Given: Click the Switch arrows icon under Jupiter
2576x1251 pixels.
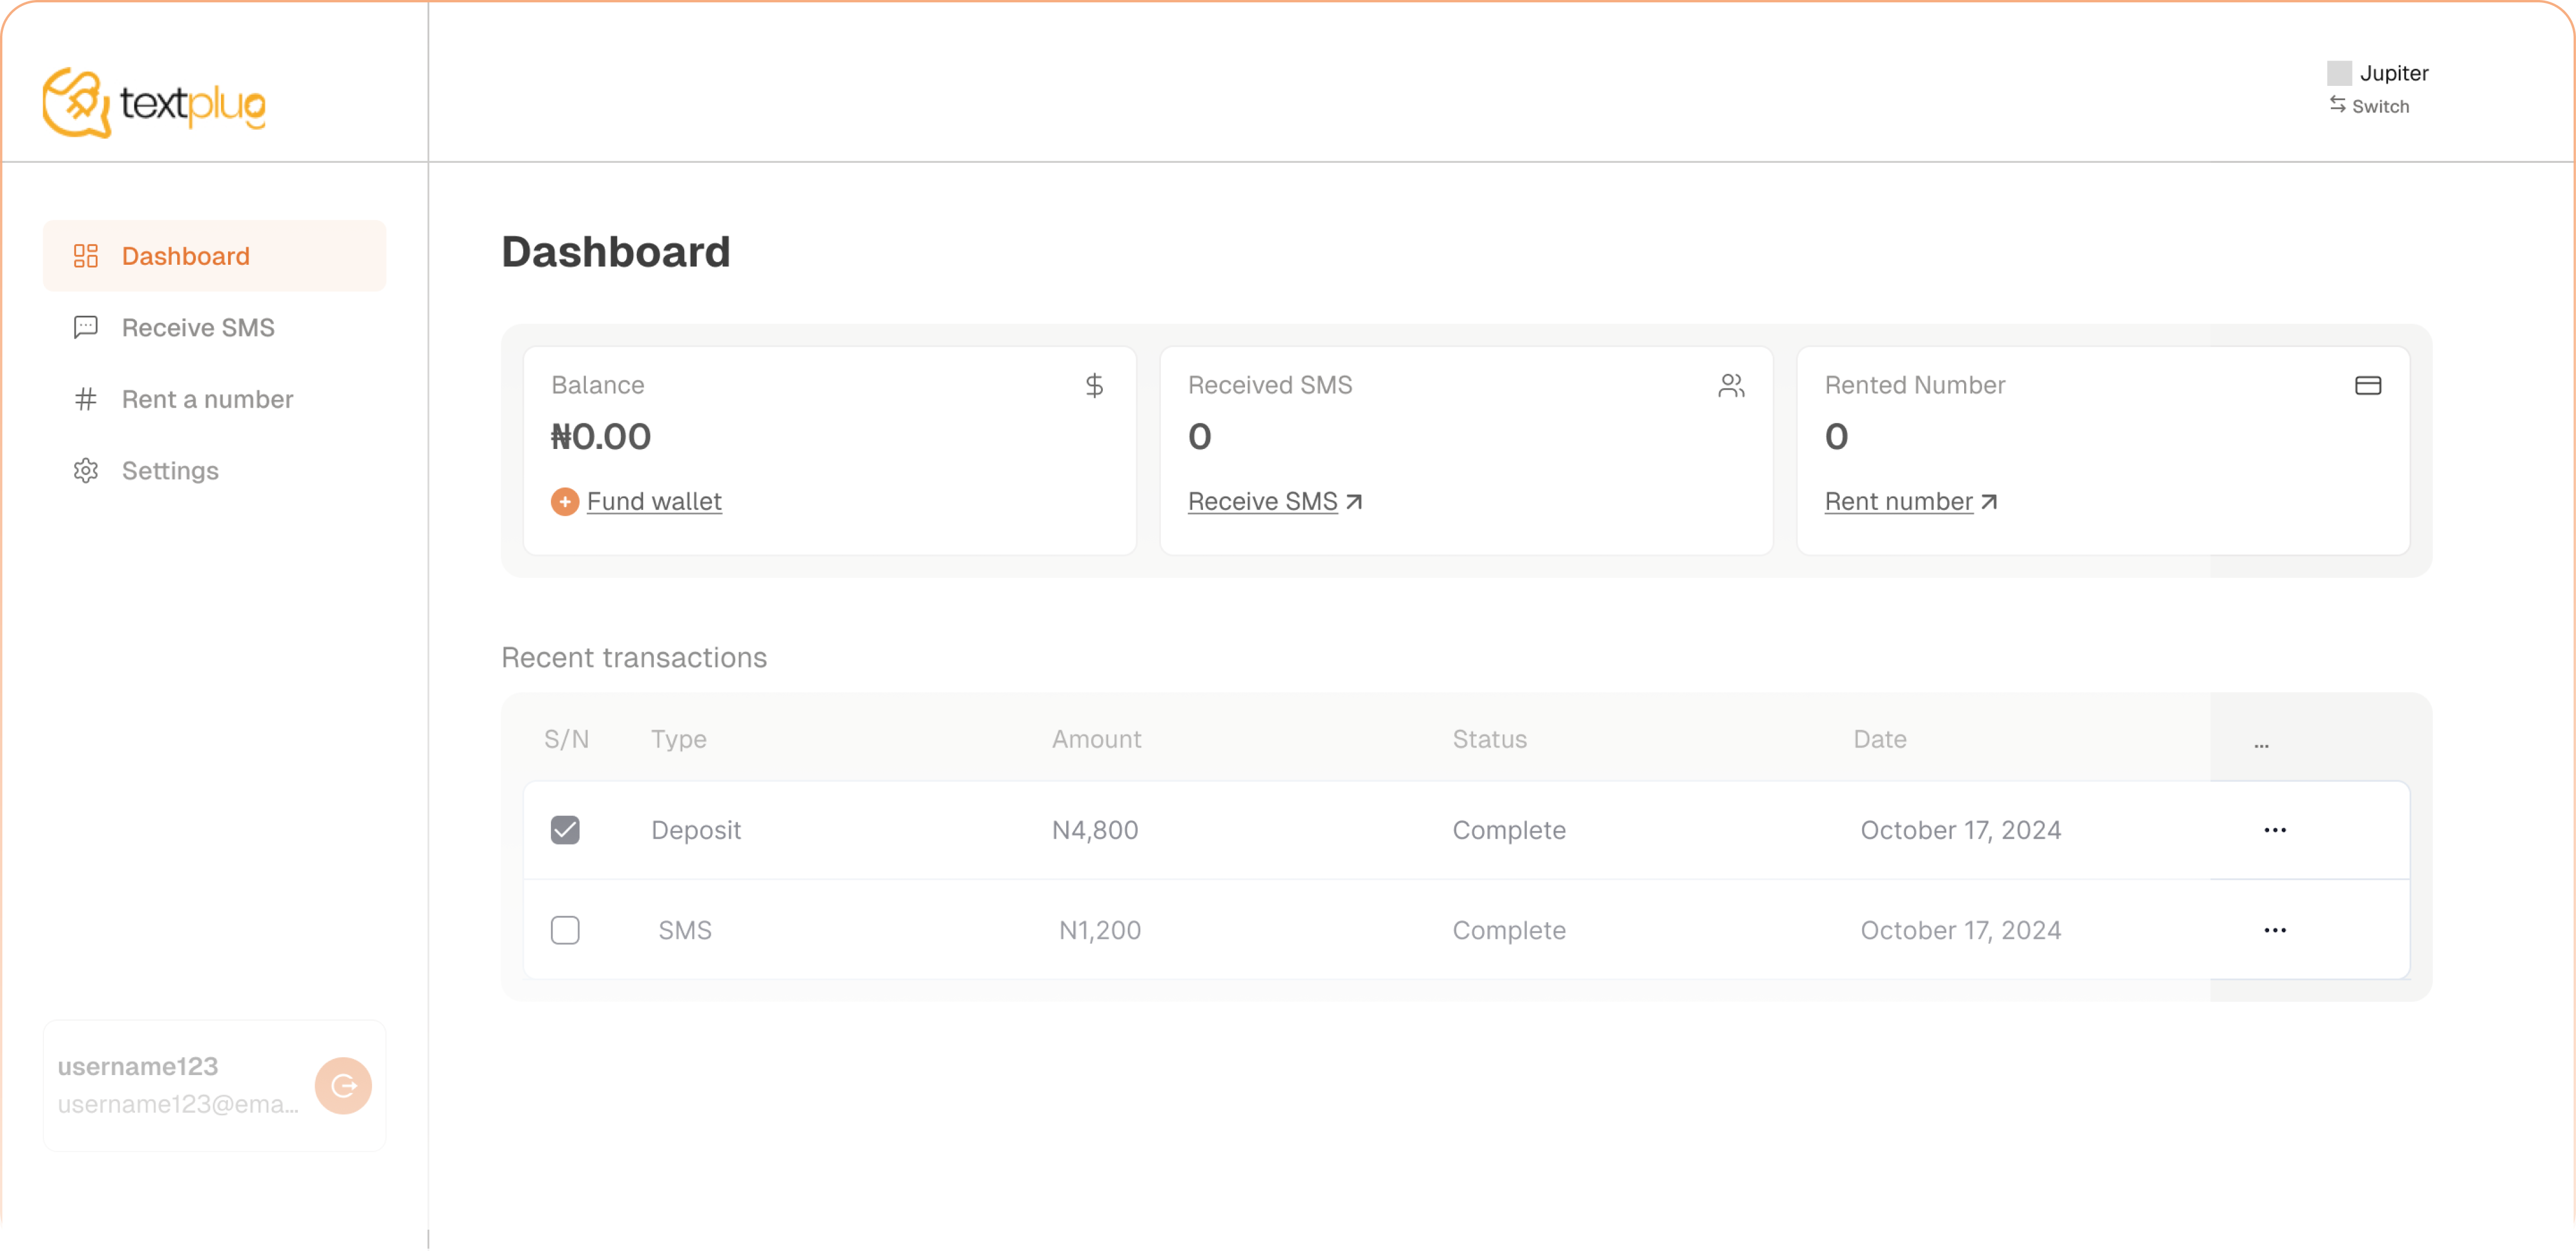Looking at the screenshot, I should [x=2337, y=105].
